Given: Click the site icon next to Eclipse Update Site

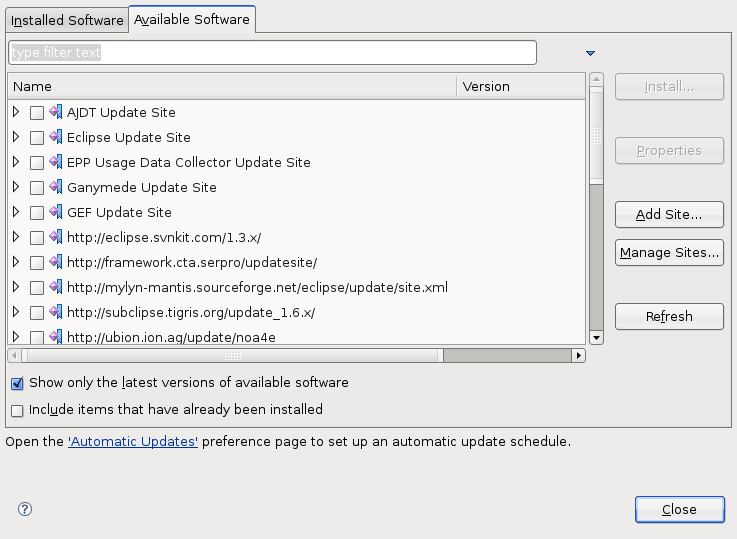Looking at the screenshot, I should [56, 137].
